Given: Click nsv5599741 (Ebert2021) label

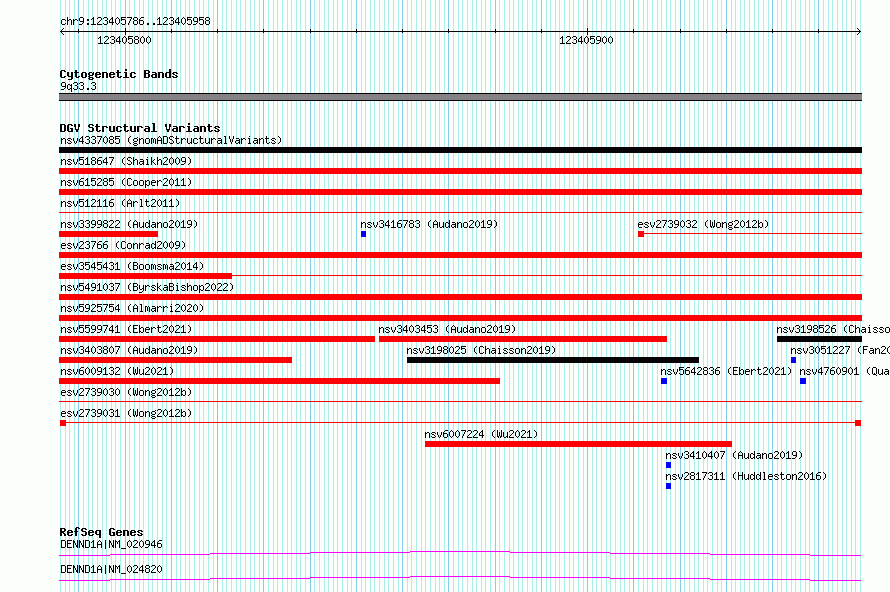Looking at the screenshot, I should tap(126, 329).
